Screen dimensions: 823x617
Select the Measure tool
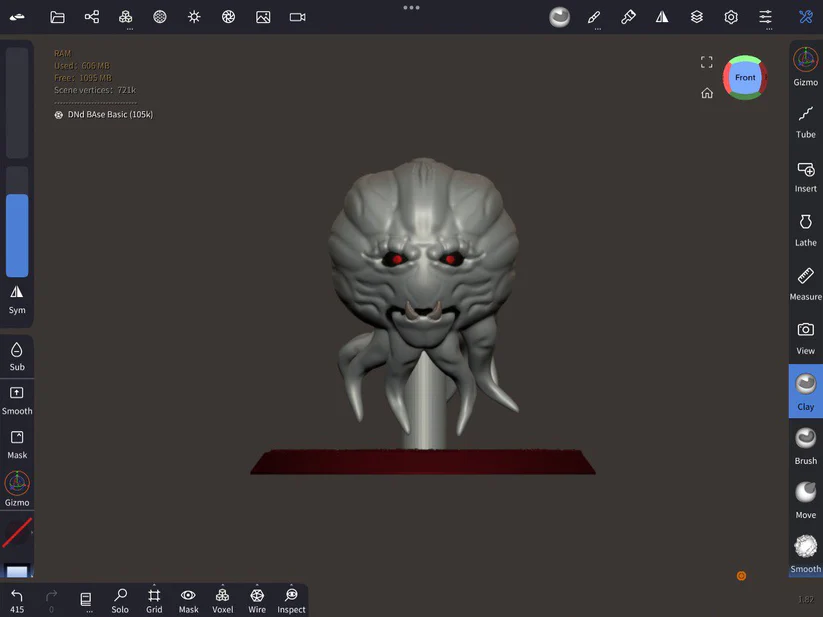click(806, 285)
